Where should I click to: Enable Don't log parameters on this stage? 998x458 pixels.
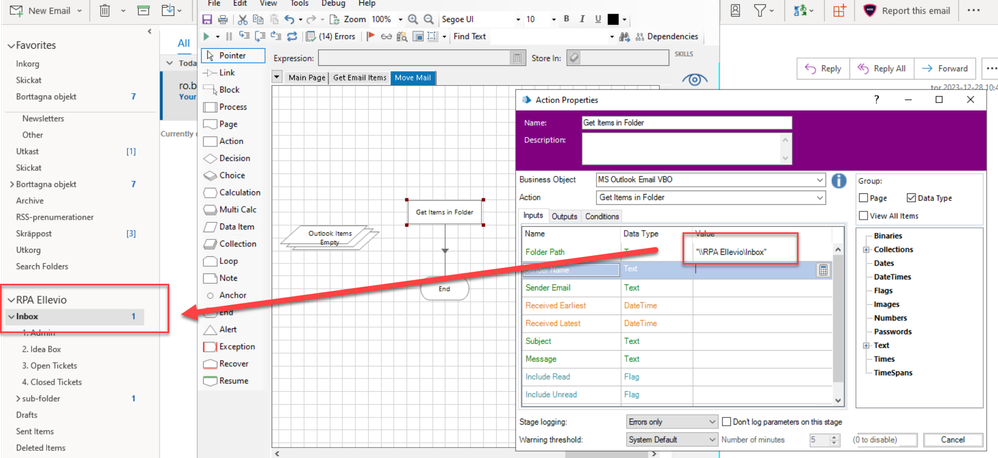tap(727, 422)
